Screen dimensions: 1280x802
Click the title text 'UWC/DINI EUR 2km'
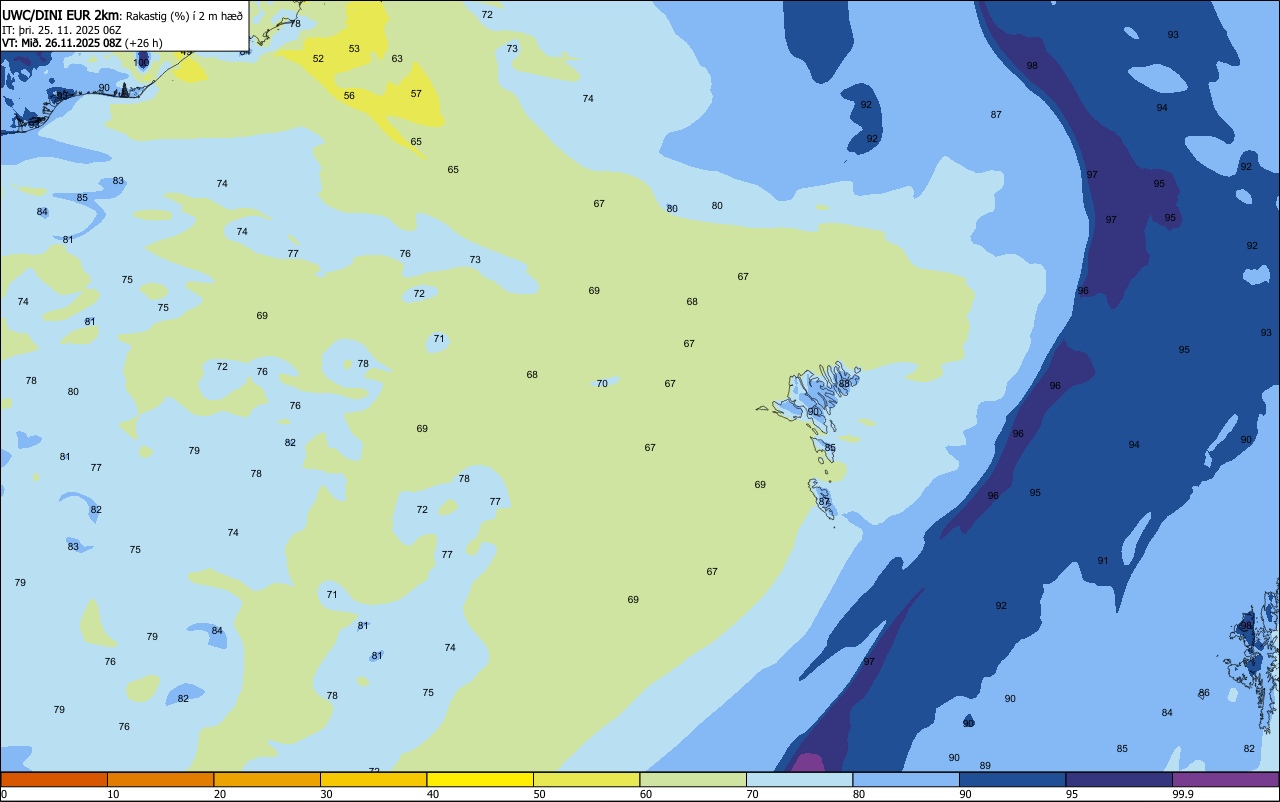(60, 14)
